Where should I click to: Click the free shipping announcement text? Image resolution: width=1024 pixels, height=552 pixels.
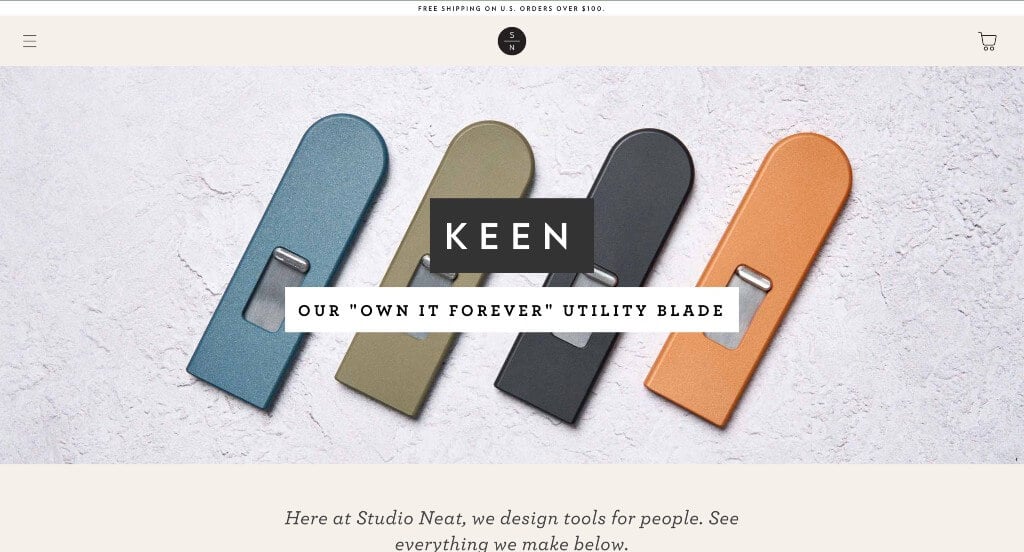511,8
